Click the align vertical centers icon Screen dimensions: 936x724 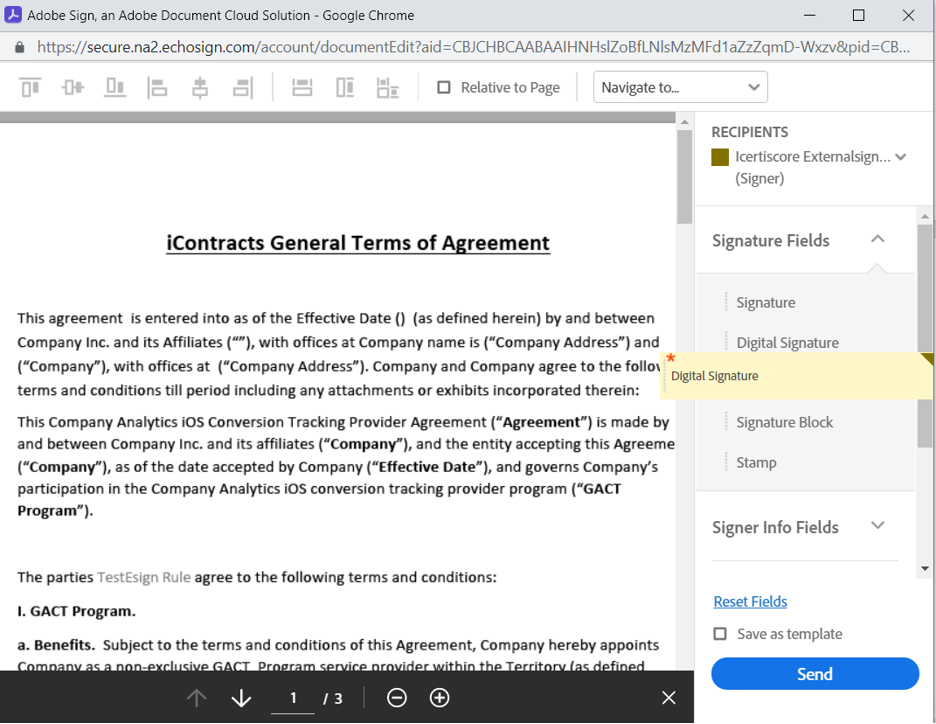point(73,88)
